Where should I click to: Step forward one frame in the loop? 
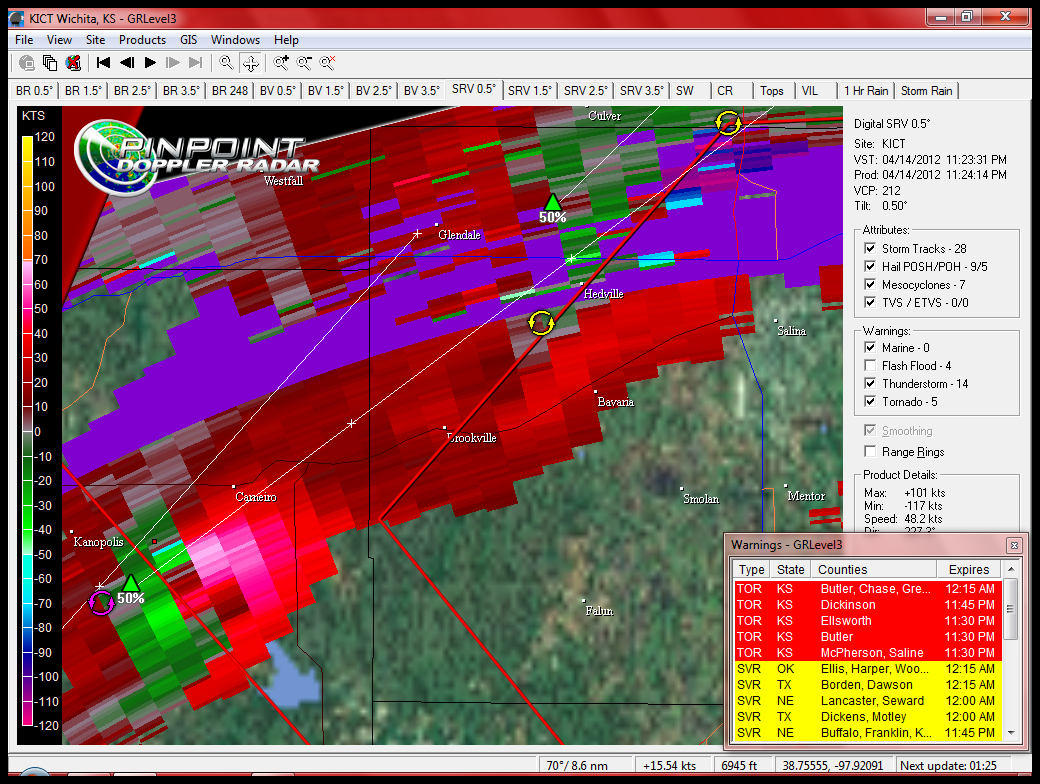click(x=173, y=63)
